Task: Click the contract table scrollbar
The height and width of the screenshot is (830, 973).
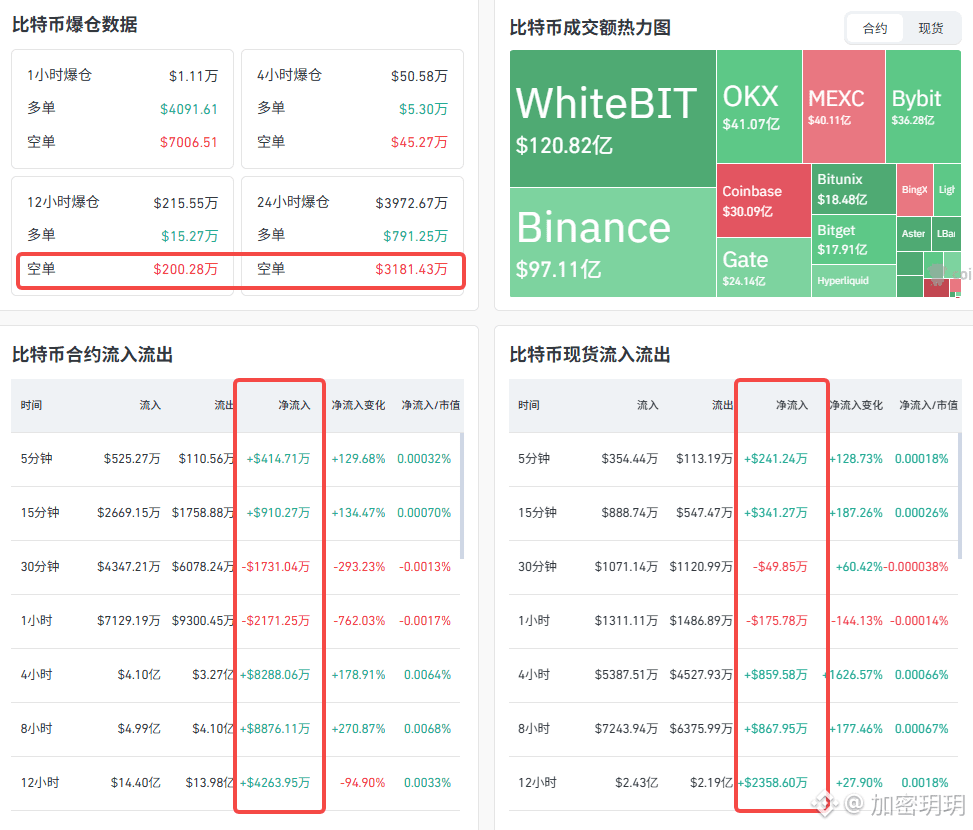Action: click(462, 495)
